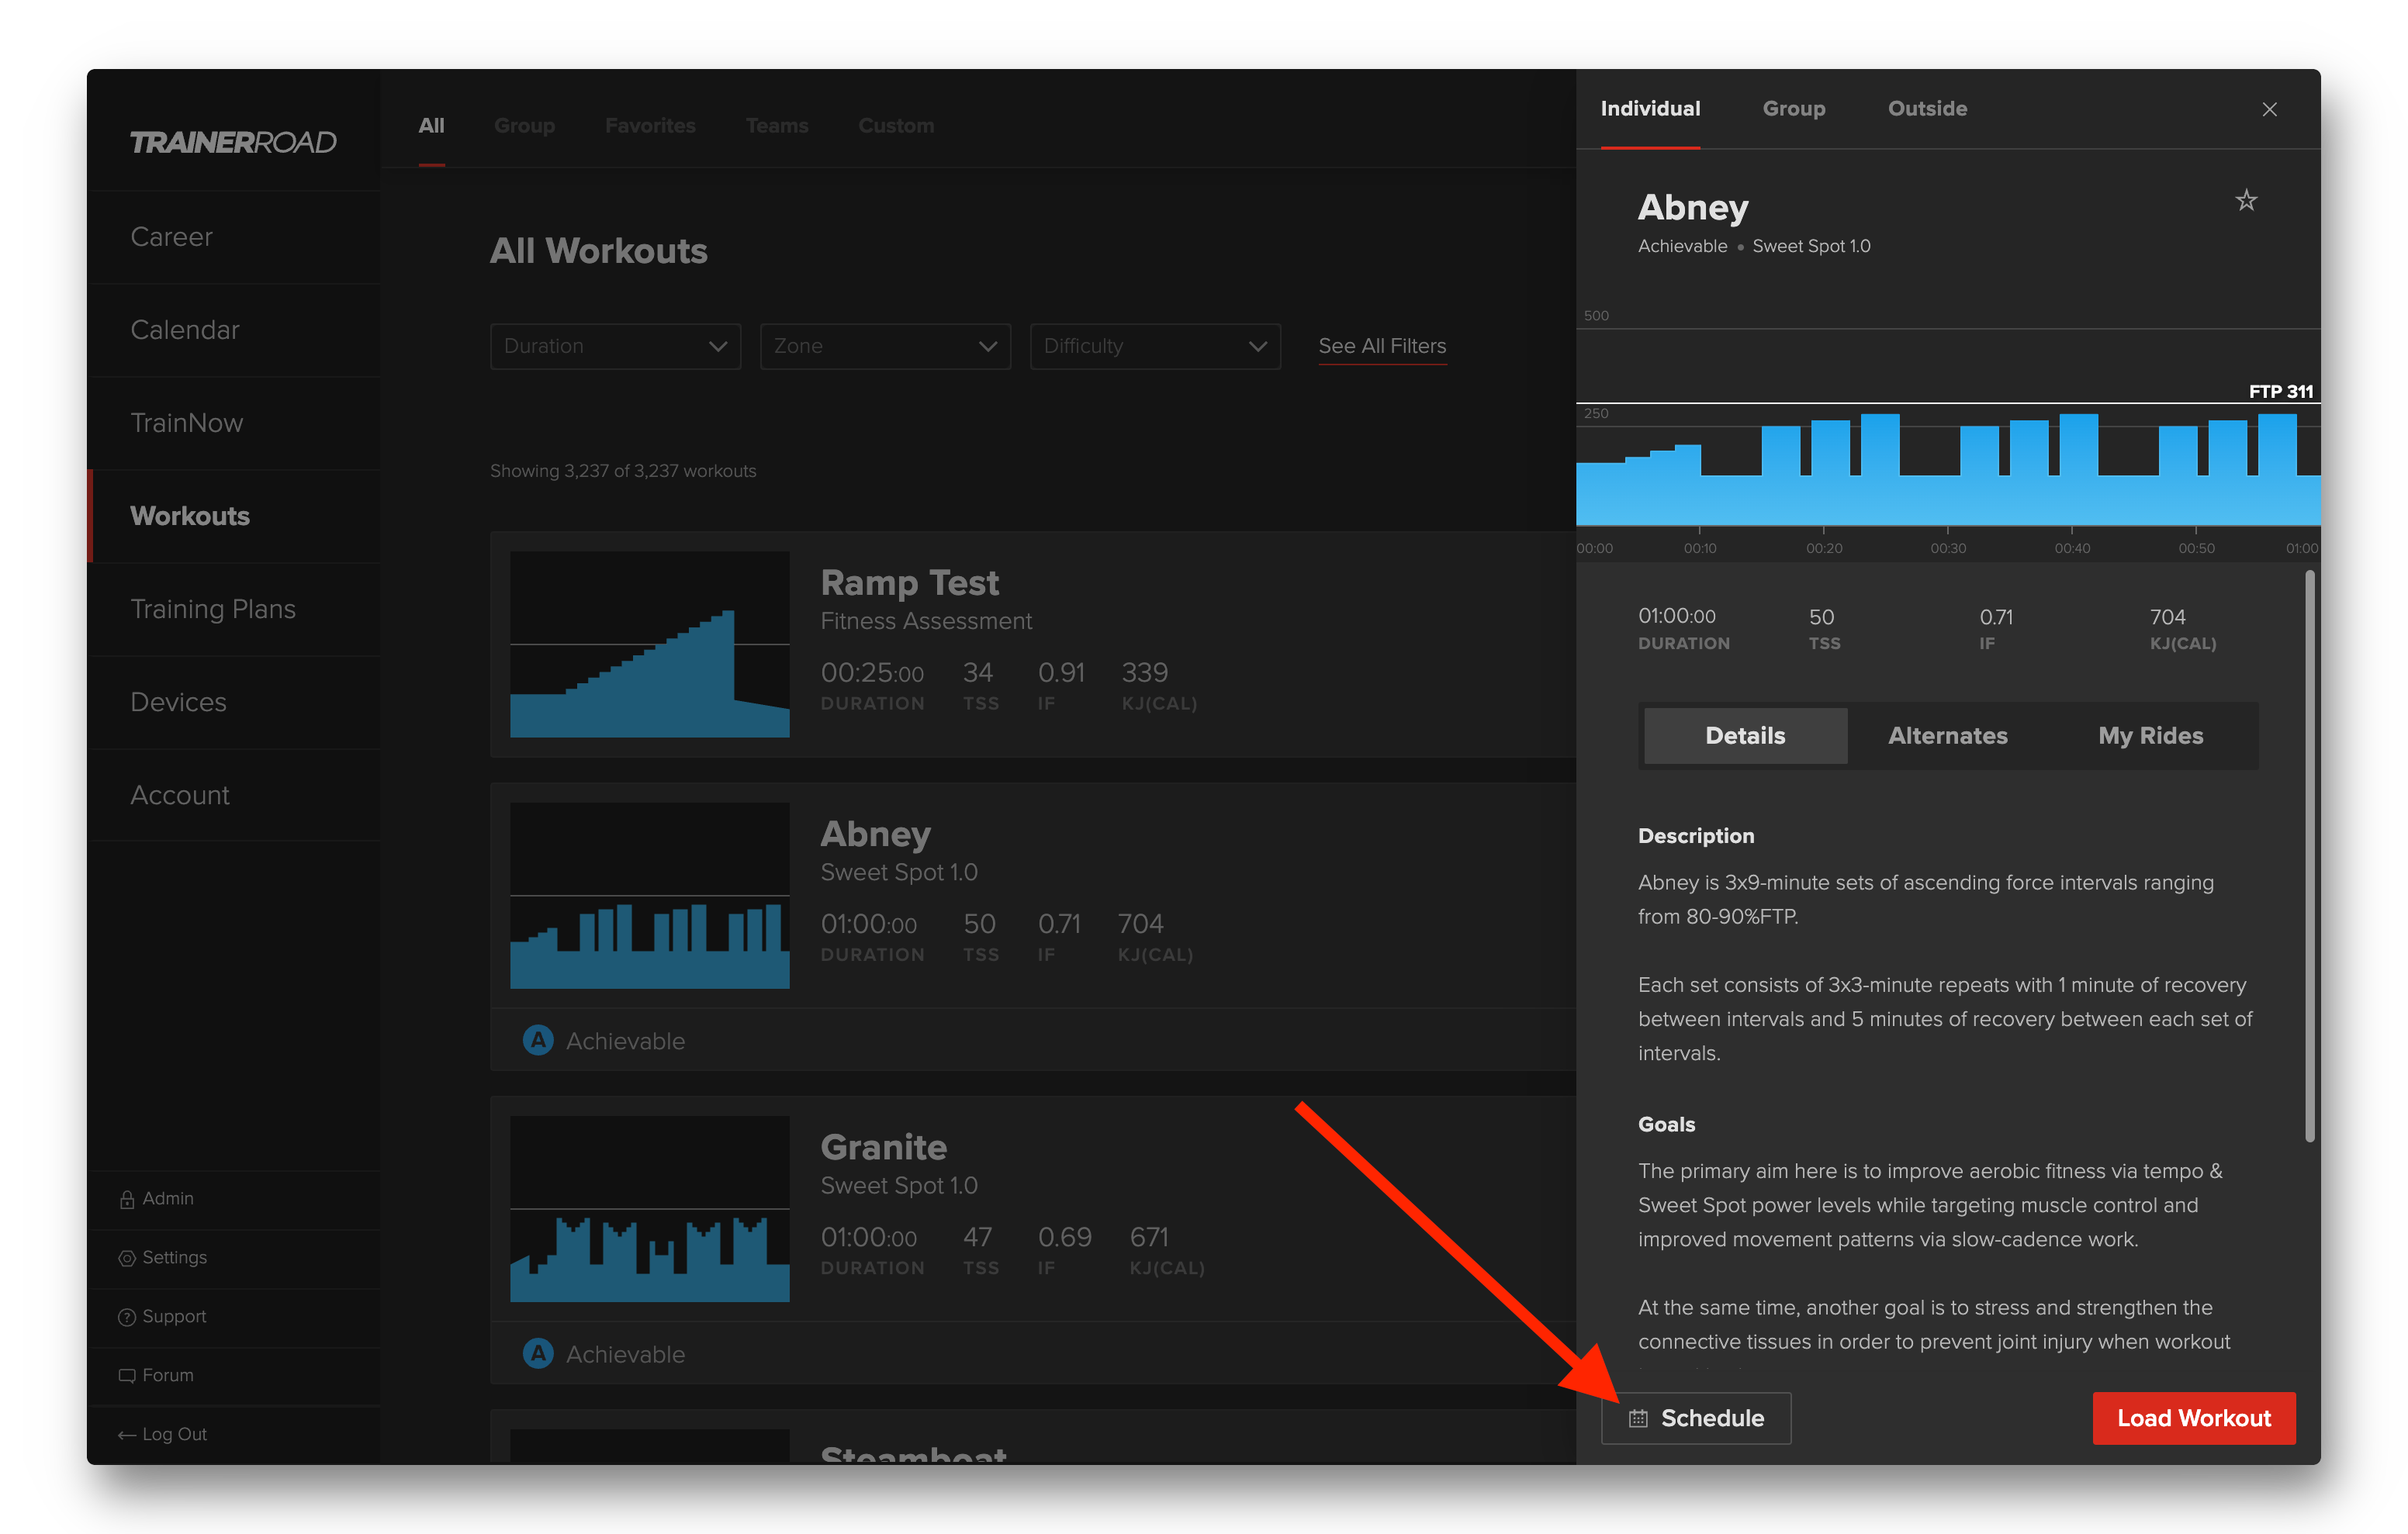This screenshot has height=1534, width=2408.
Task: Switch to the All workouts tab
Action: click(x=431, y=126)
